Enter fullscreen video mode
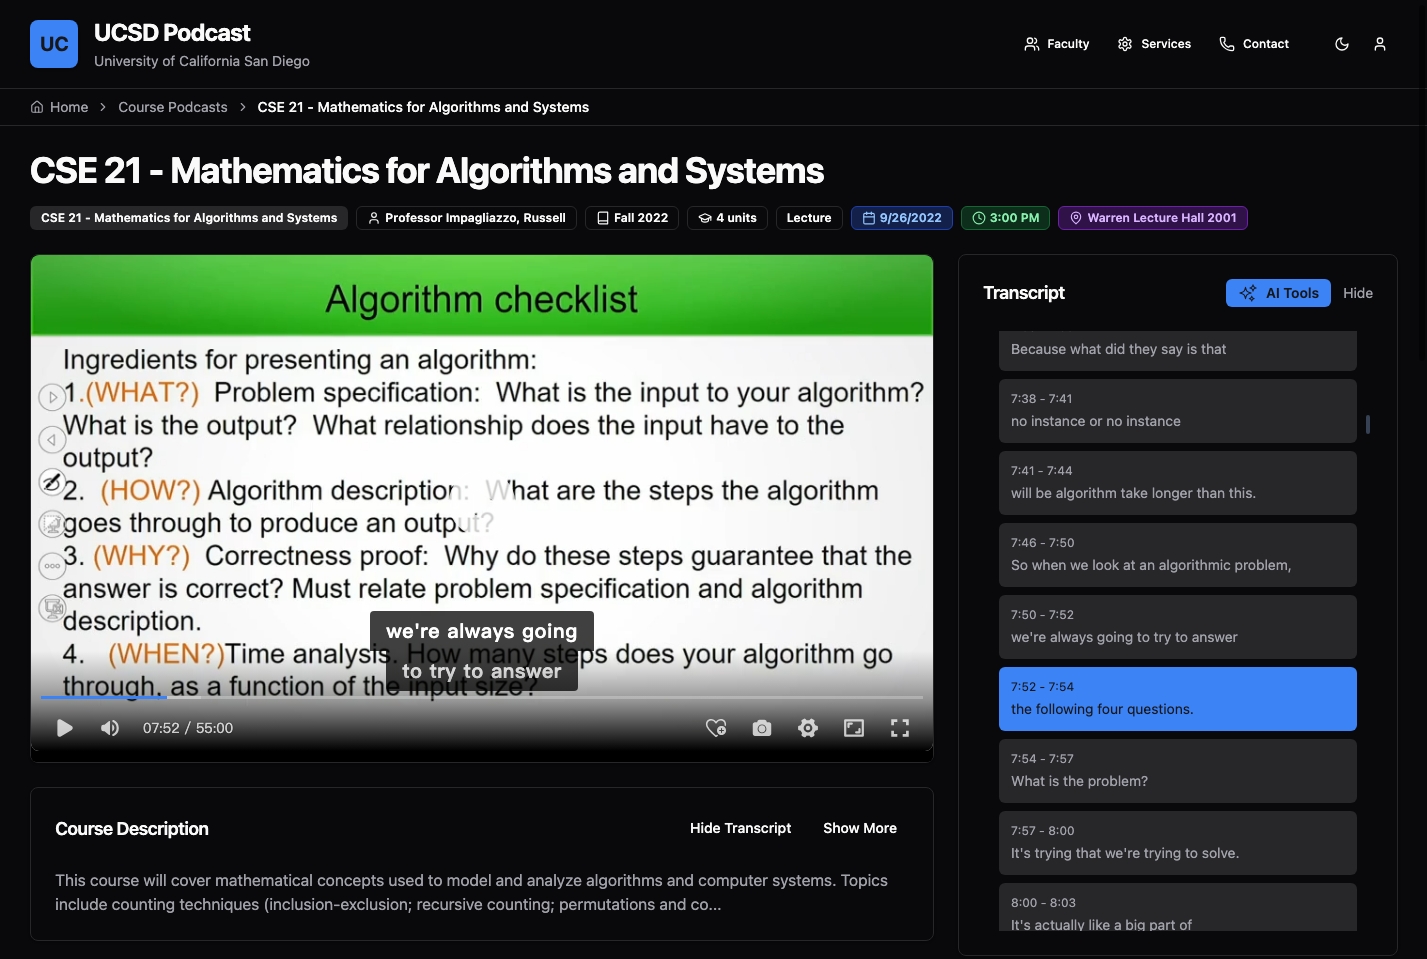The image size is (1427, 959). [x=900, y=728]
